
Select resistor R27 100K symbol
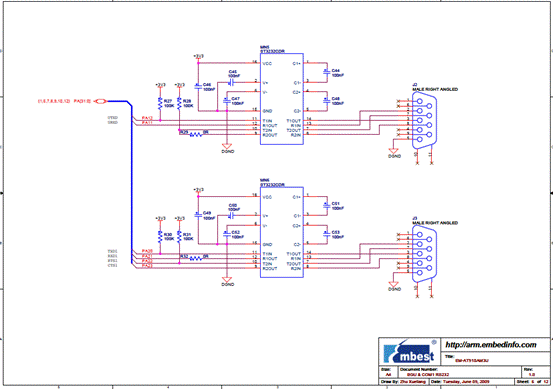160,104
